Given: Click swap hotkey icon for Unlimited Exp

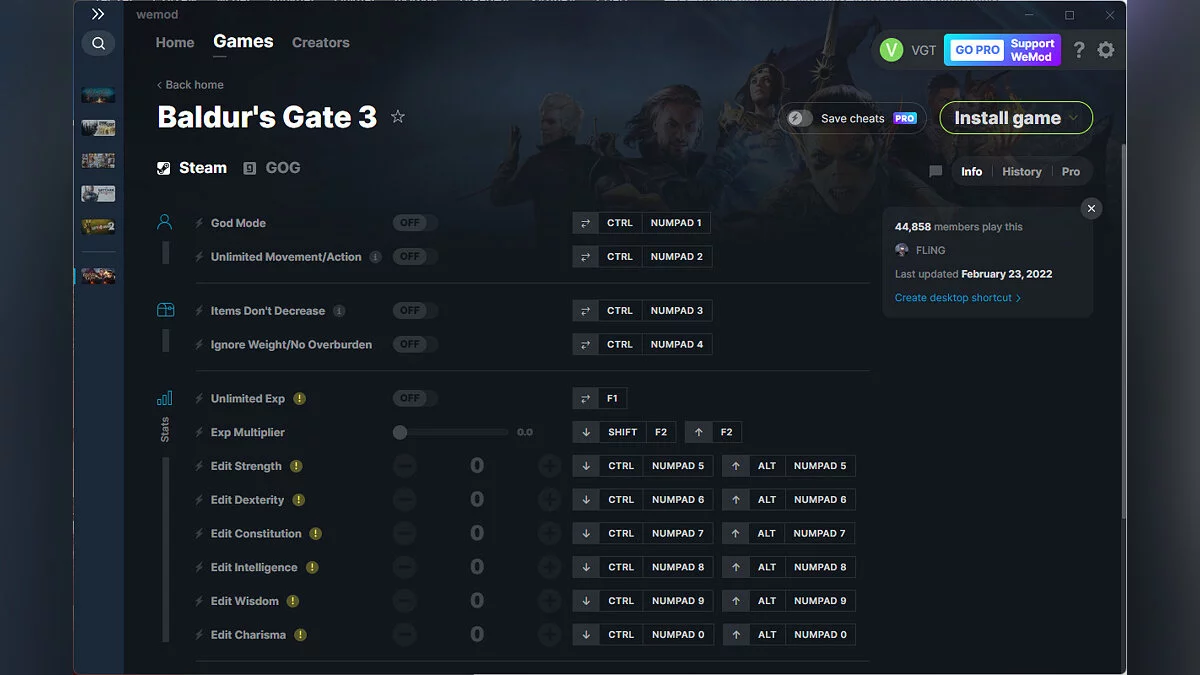Looking at the screenshot, I should tap(585, 398).
